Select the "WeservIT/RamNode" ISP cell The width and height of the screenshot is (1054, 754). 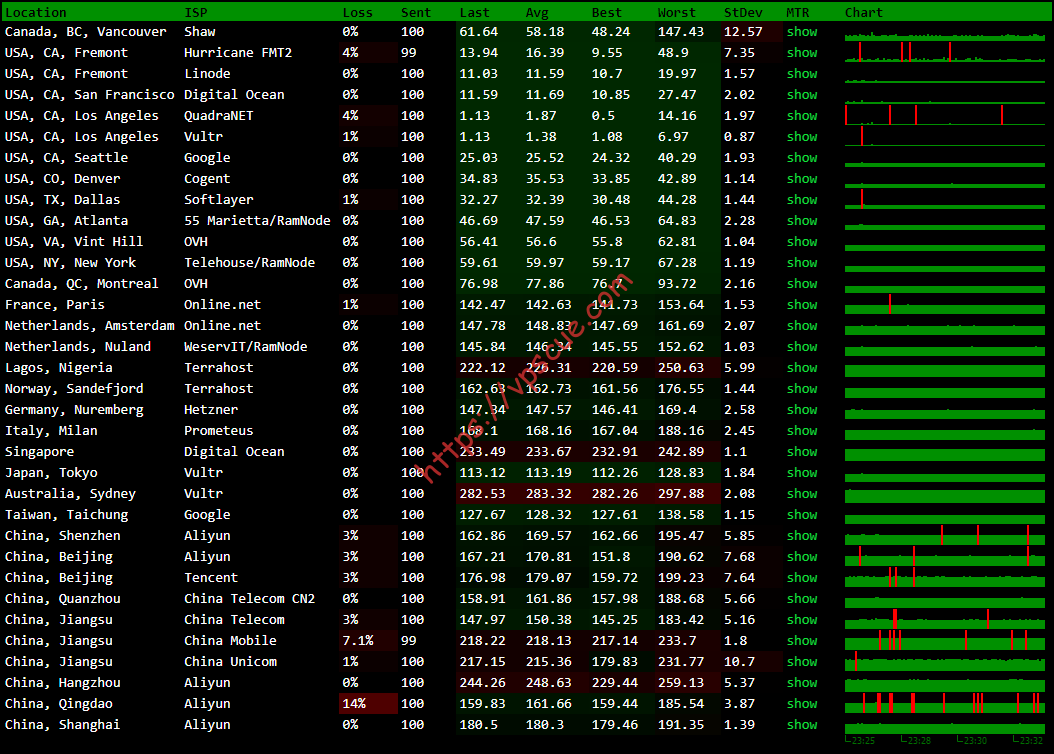click(x=245, y=347)
